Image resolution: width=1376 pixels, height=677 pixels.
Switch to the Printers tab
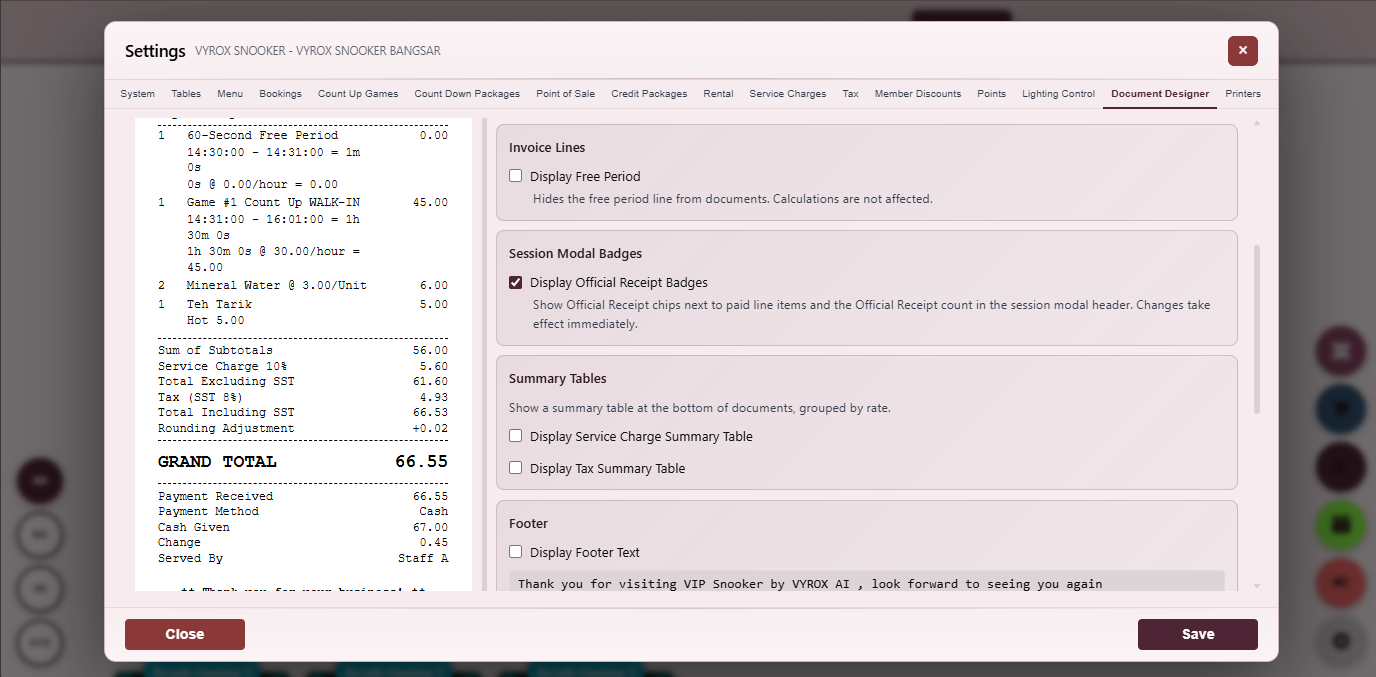pyautogui.click(x=1243, y=94)
